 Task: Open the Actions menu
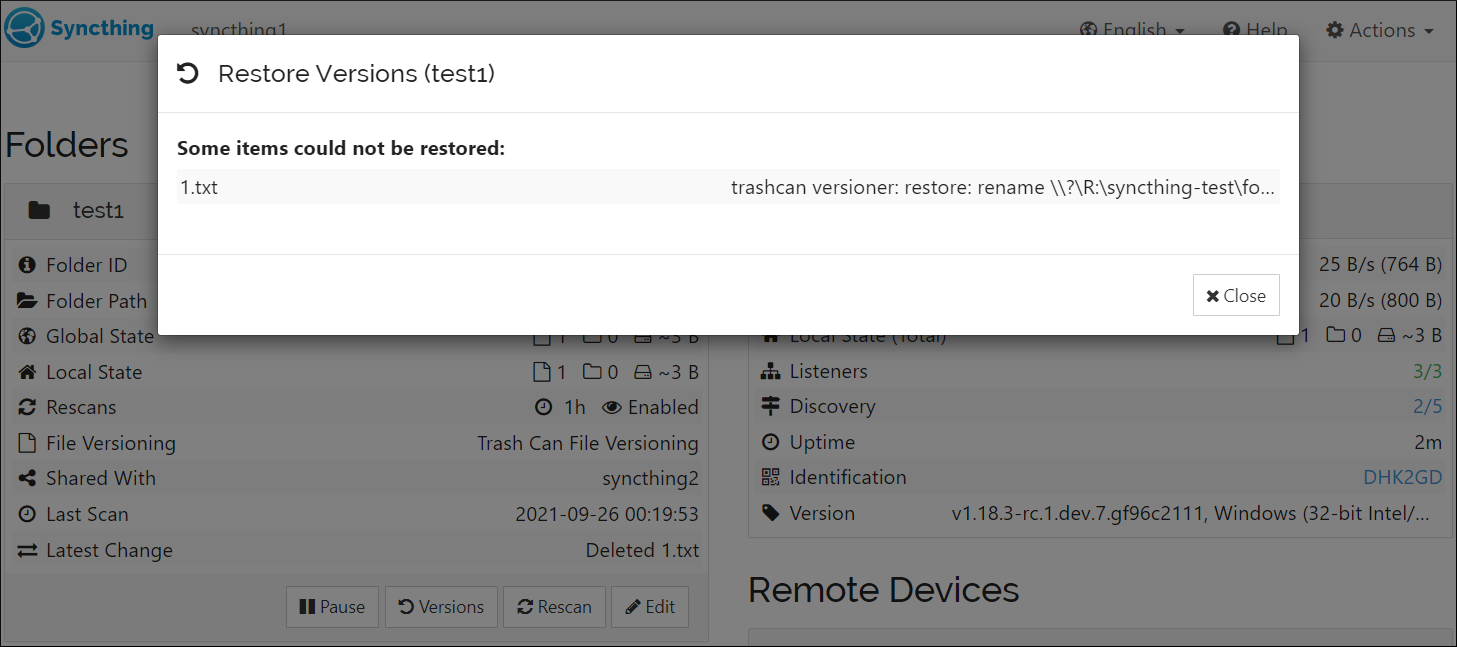pyautogui.click(x=1379, y=30)
